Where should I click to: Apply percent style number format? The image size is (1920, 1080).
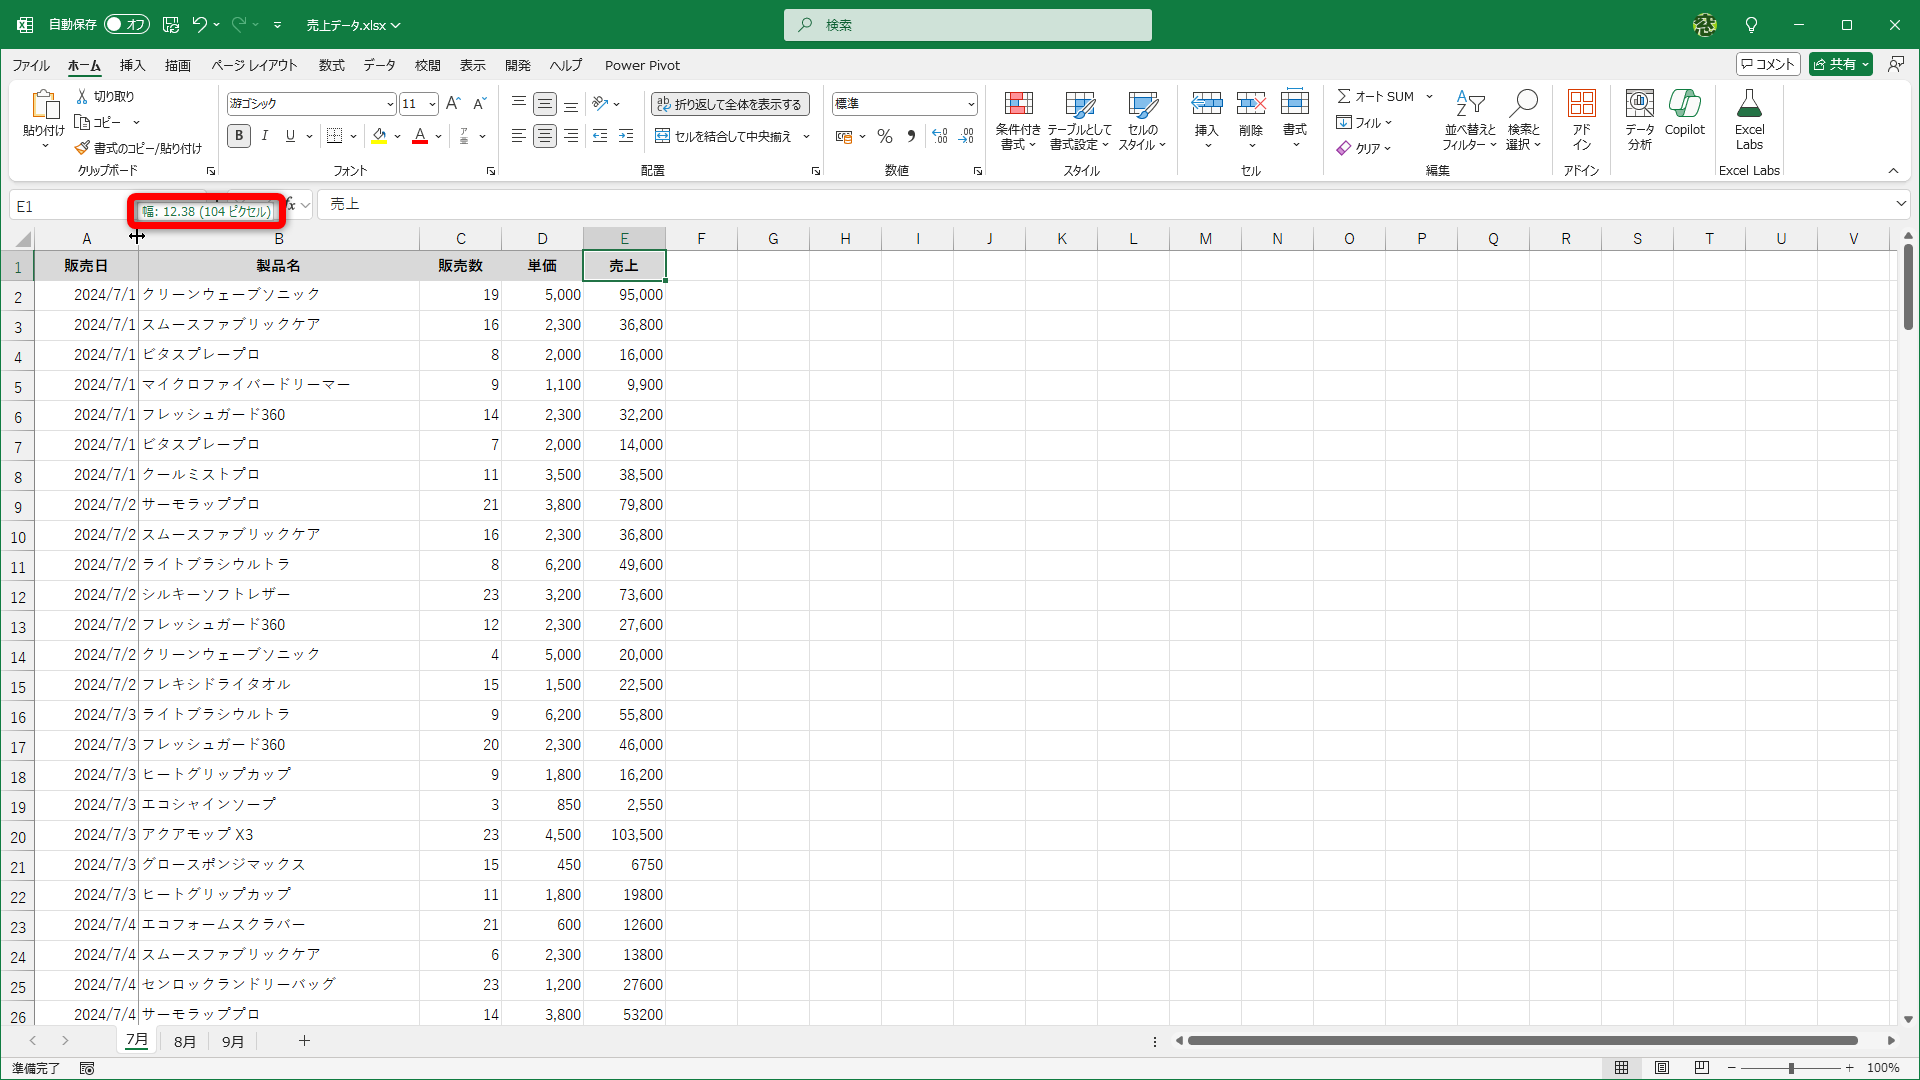885,136
